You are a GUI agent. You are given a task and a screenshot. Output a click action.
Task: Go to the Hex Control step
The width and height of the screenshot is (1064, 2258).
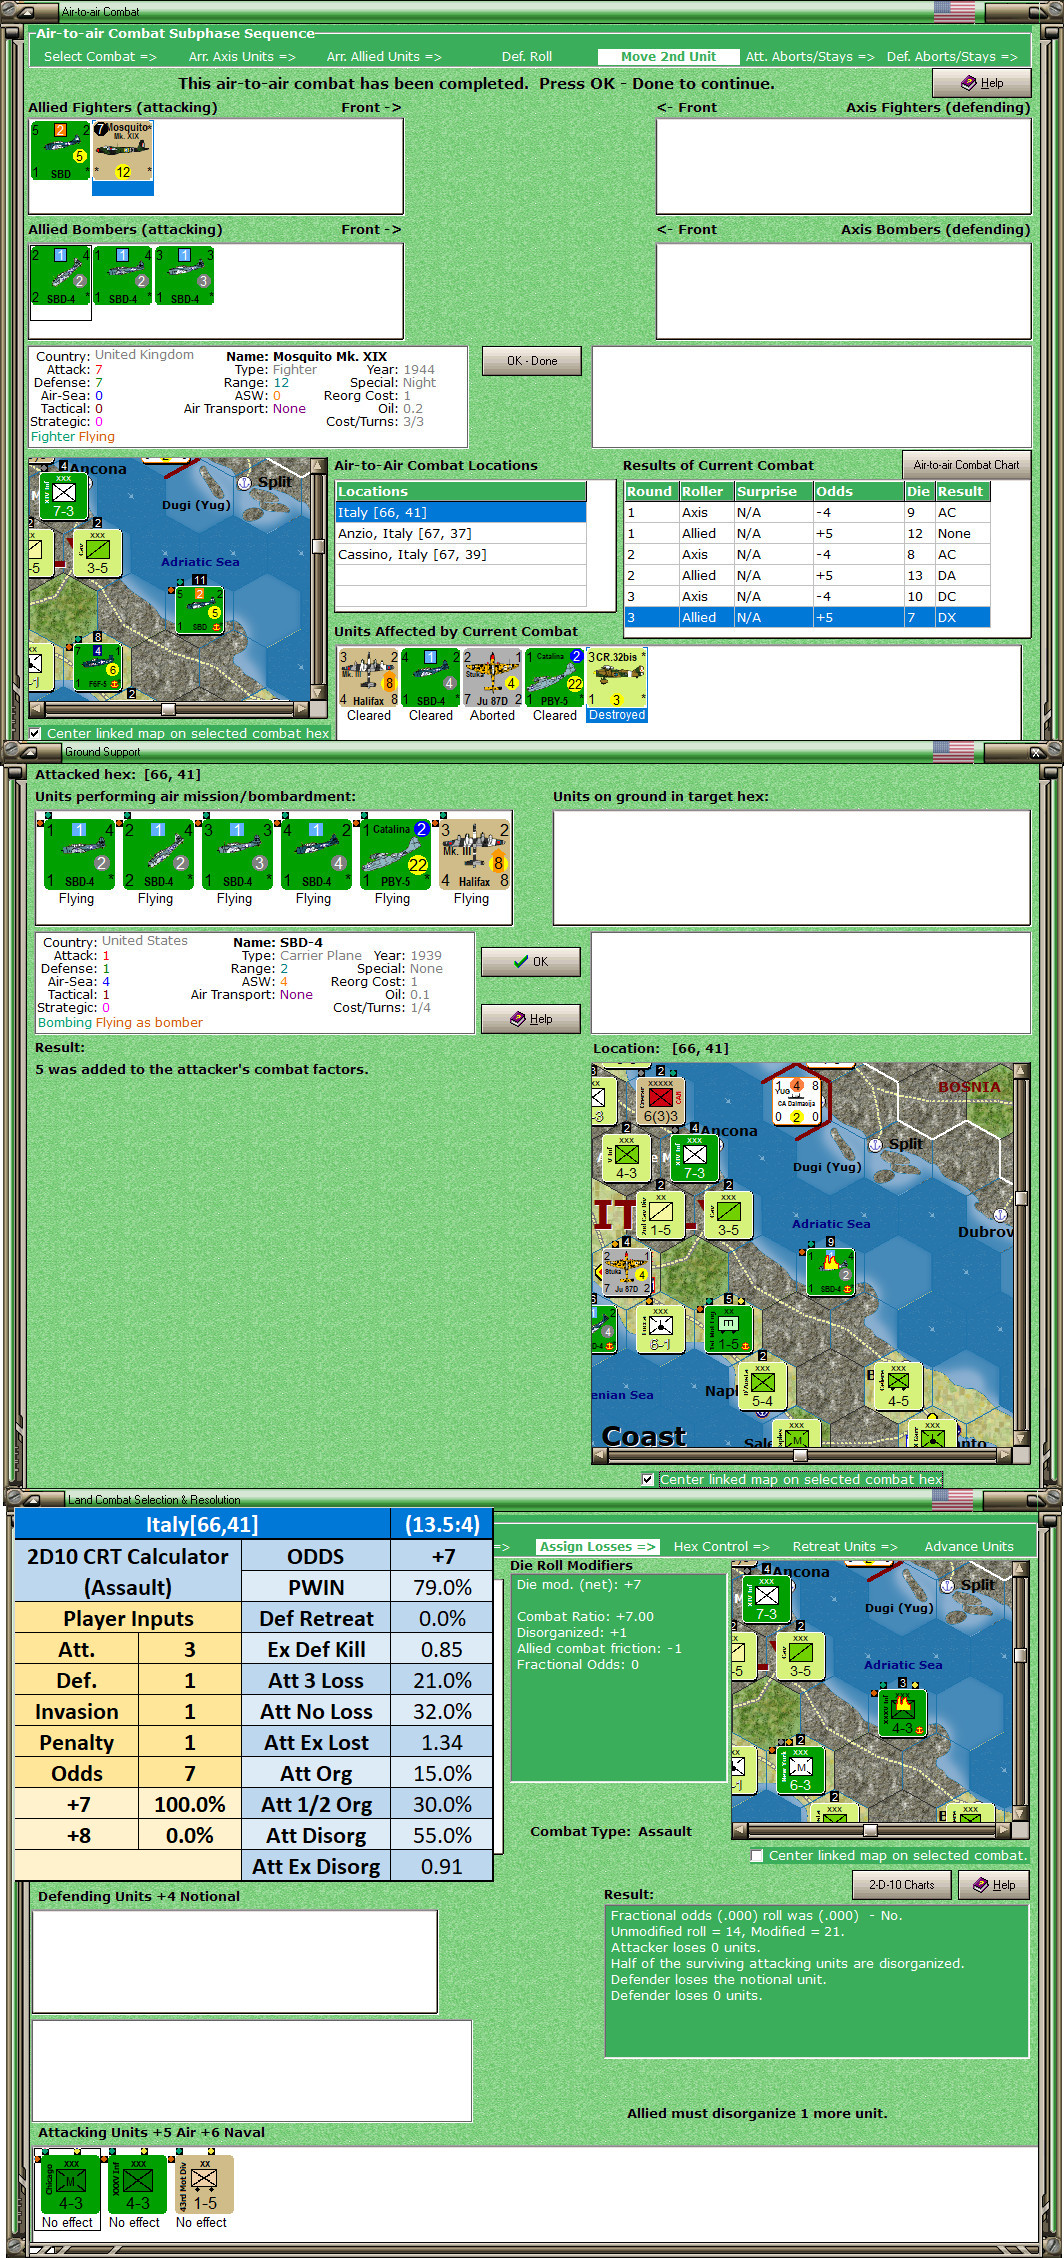(x=721, y=1546)
